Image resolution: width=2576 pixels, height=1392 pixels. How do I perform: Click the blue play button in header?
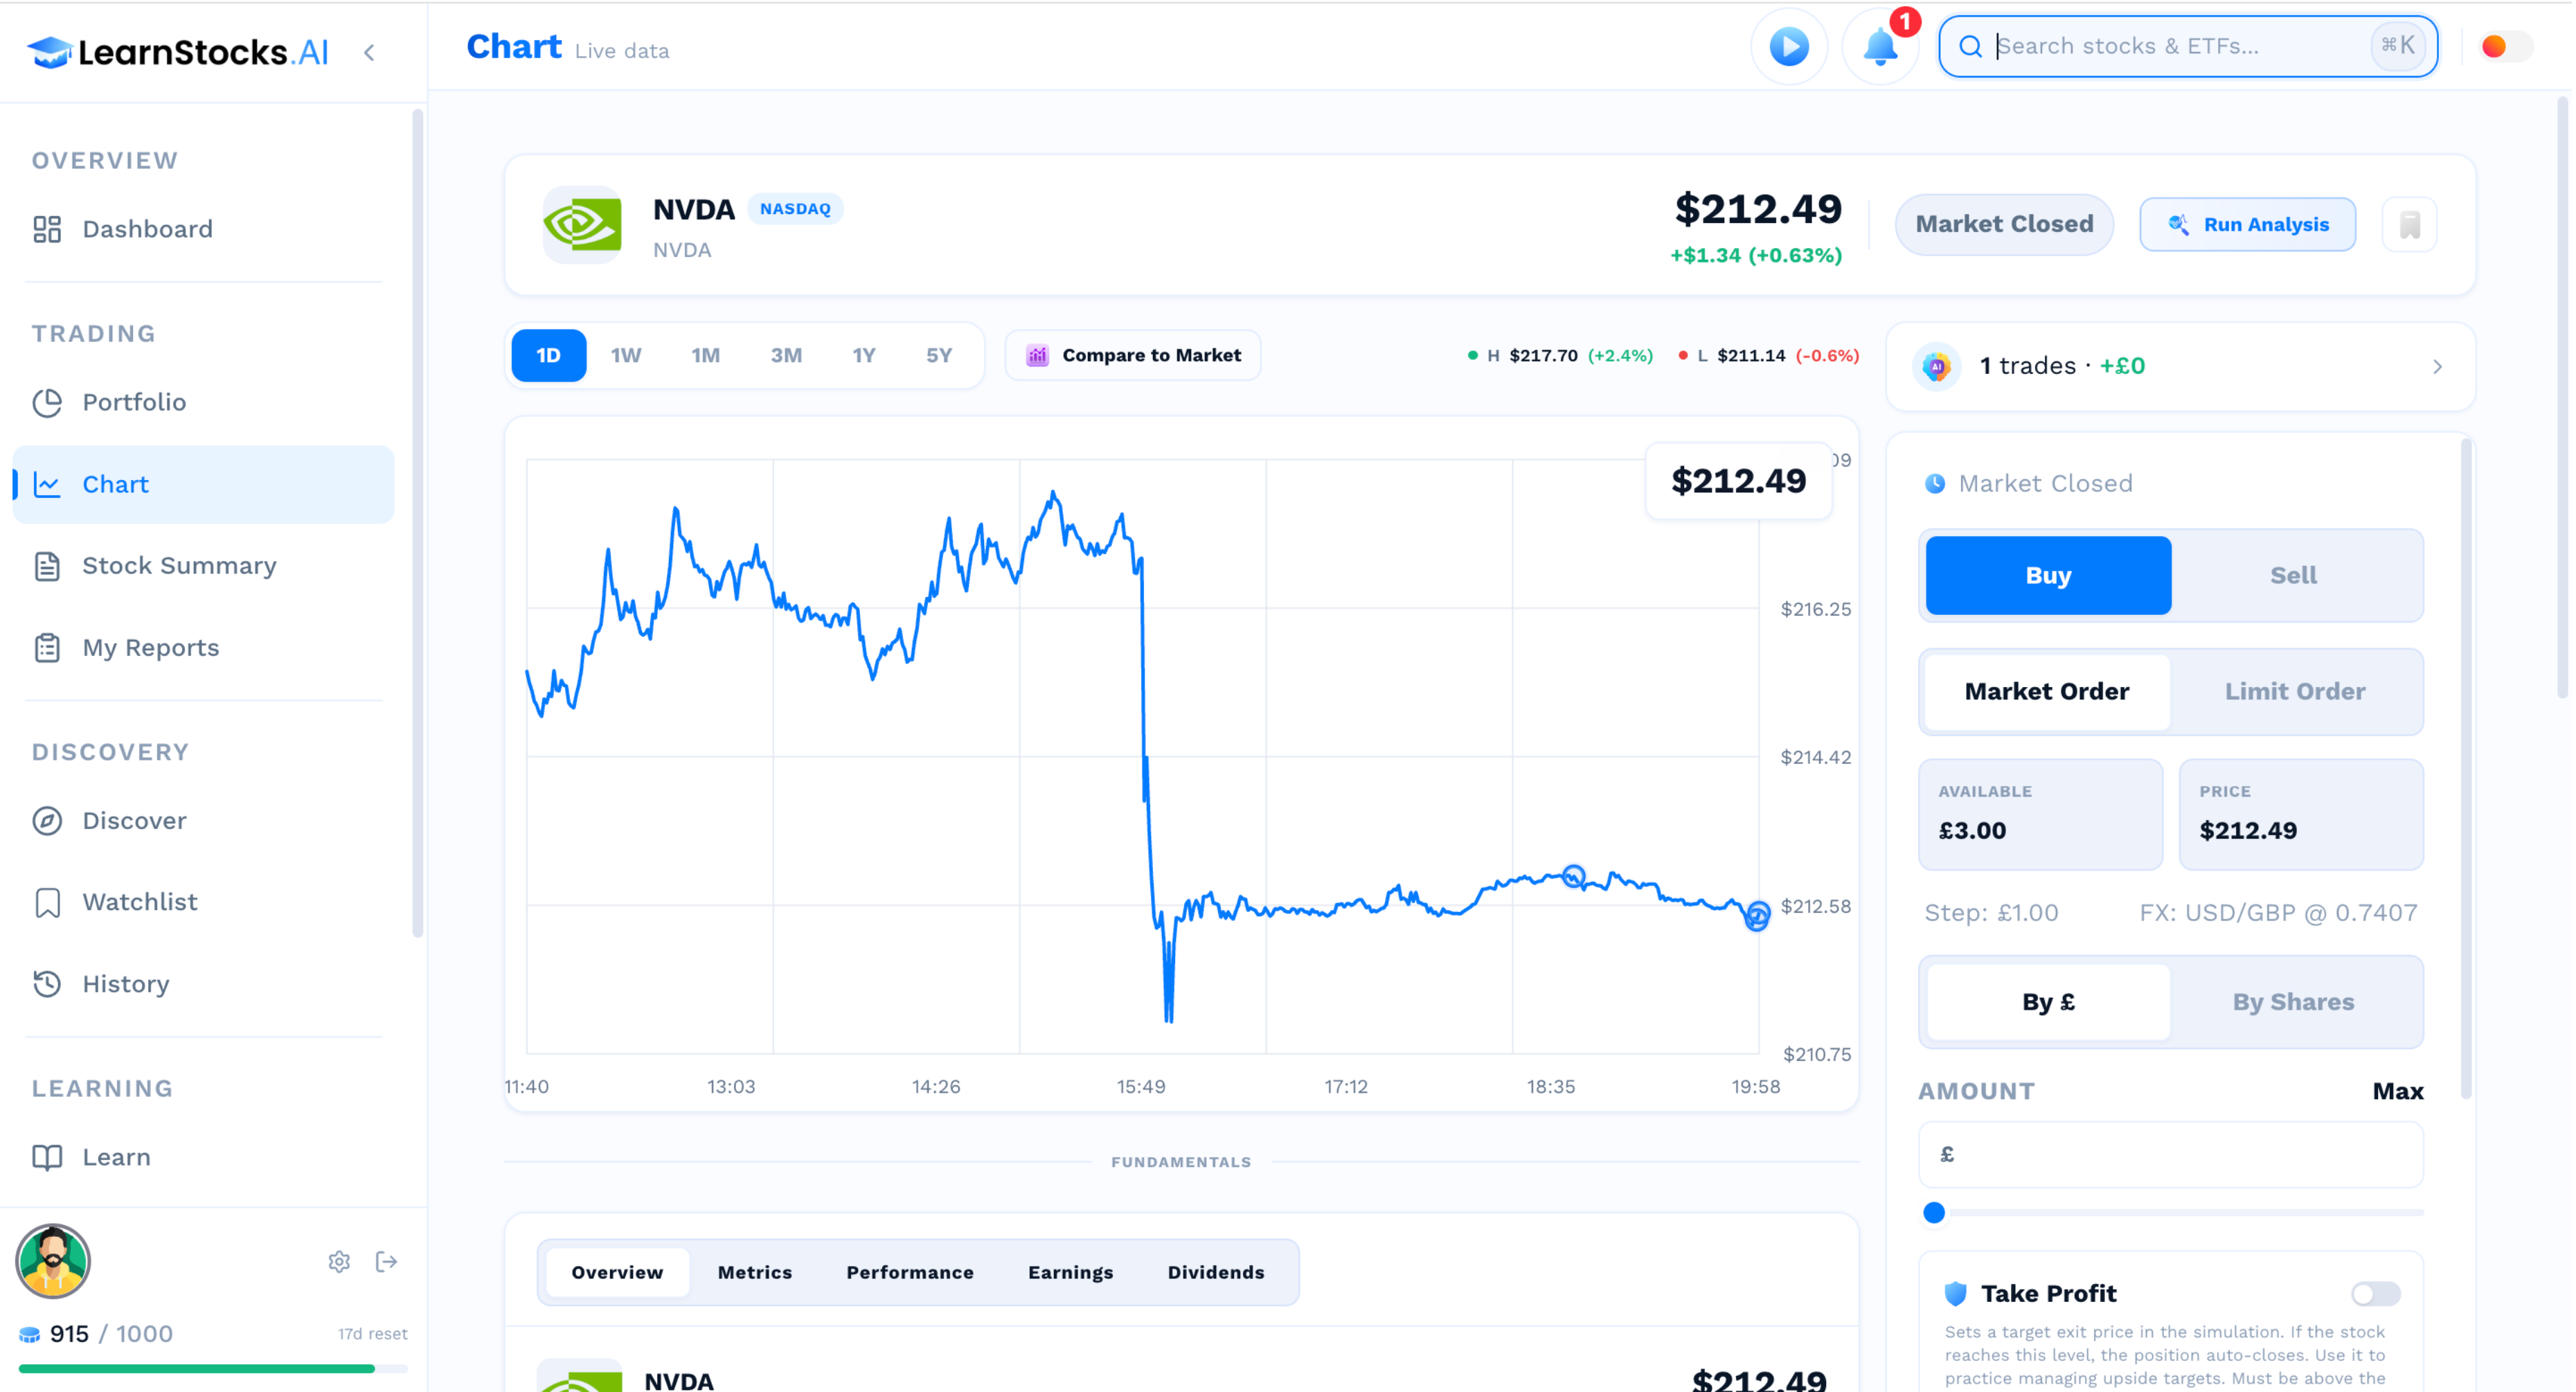point(1789,46)
